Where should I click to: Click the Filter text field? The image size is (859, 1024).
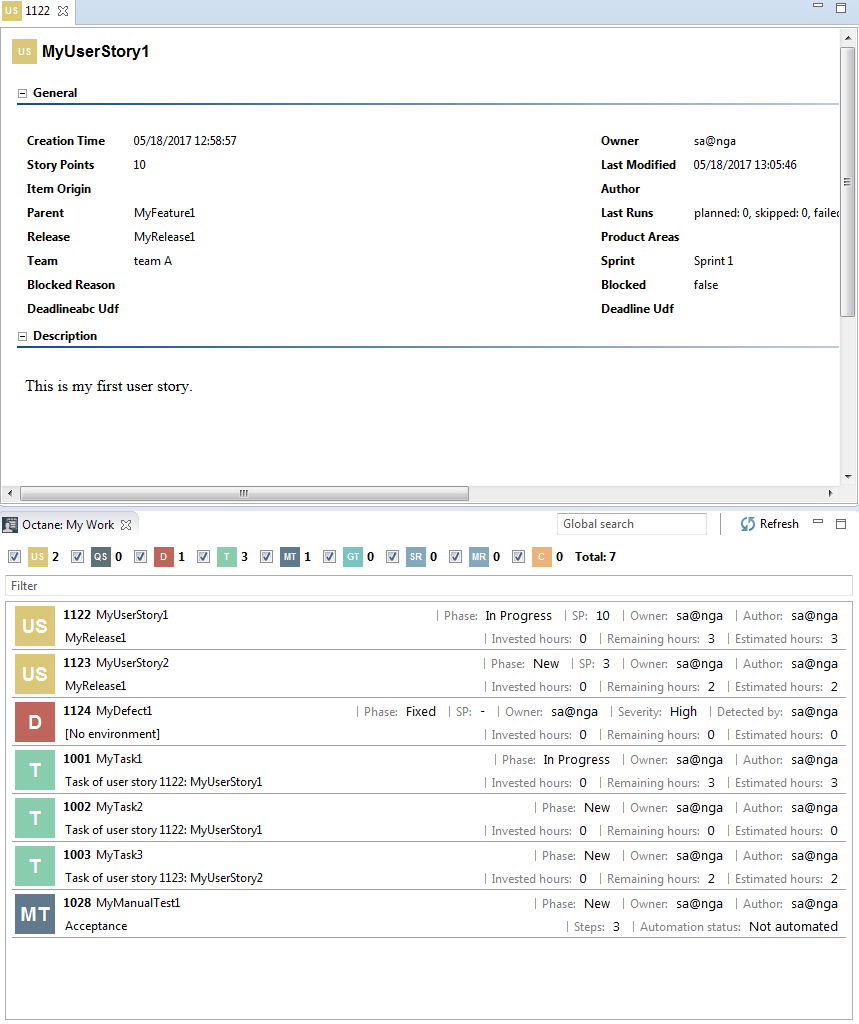pyautogui.click(x=428, y=586)
